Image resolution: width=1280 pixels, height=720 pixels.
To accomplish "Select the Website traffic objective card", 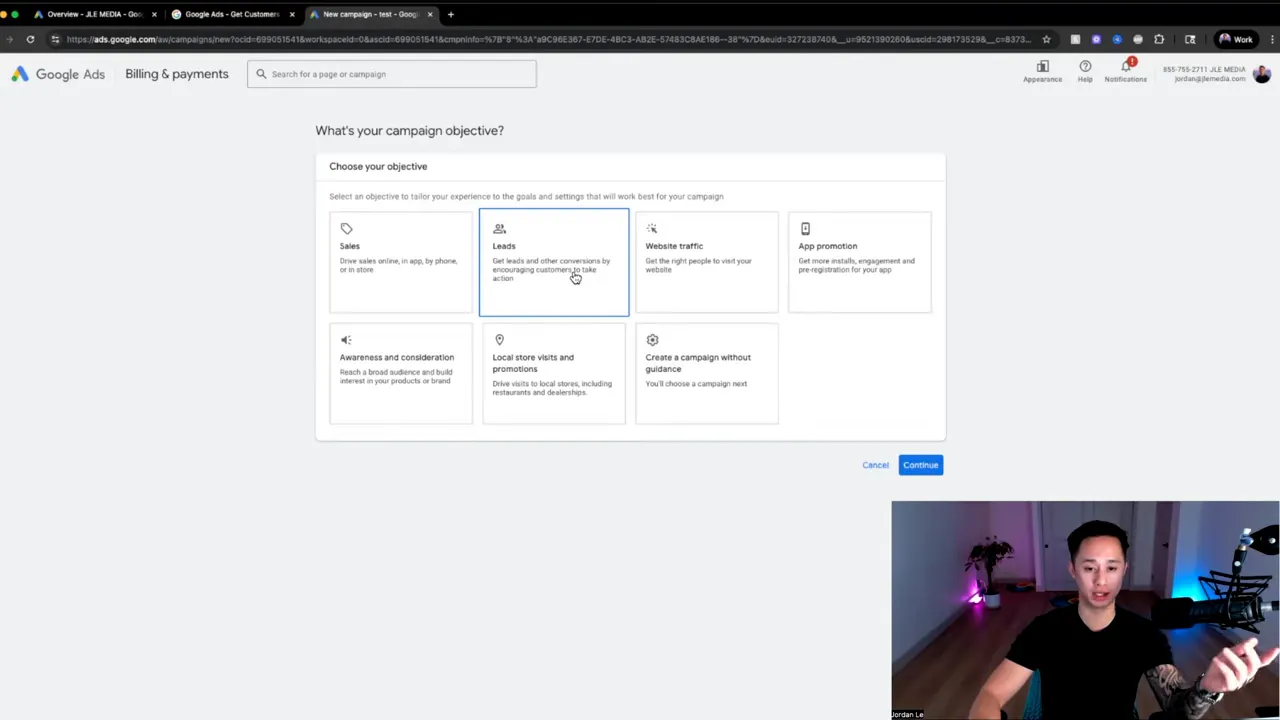I will pos(706,262).
